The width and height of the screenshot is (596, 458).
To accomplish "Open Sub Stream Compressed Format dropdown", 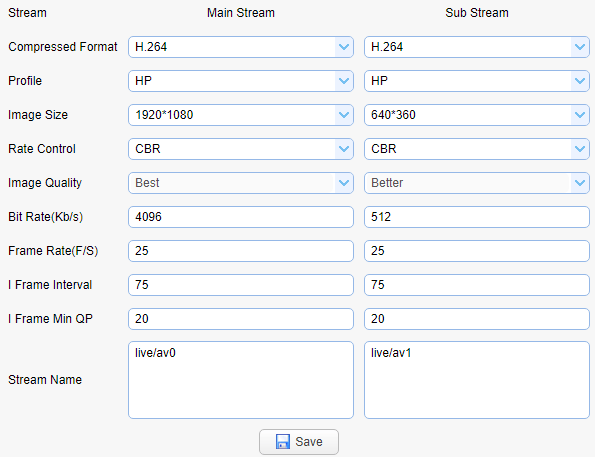I will [x=477, y=47].
